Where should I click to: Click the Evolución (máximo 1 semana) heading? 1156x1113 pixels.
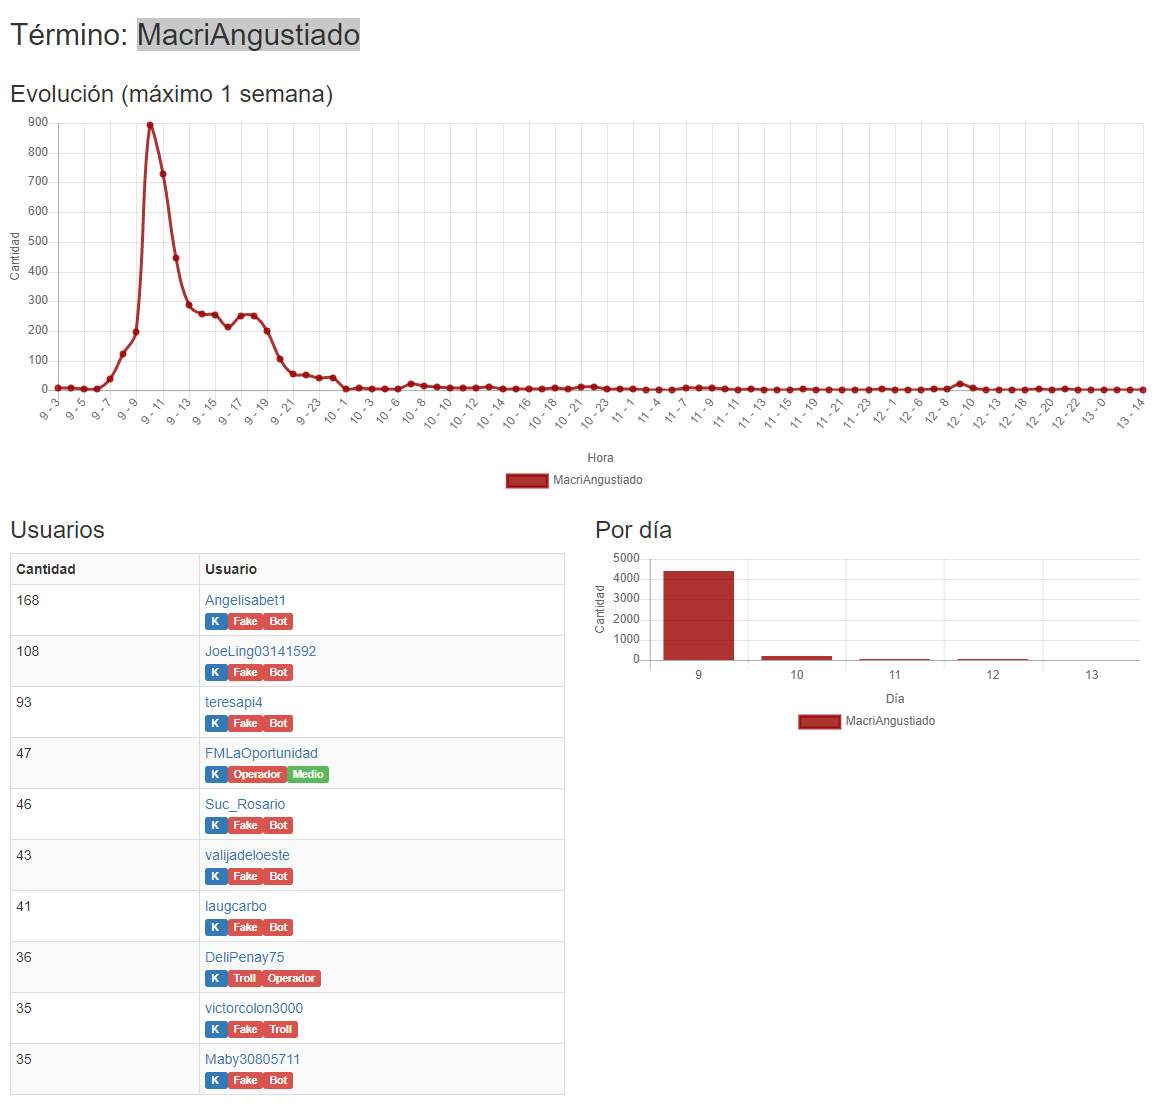172,94
